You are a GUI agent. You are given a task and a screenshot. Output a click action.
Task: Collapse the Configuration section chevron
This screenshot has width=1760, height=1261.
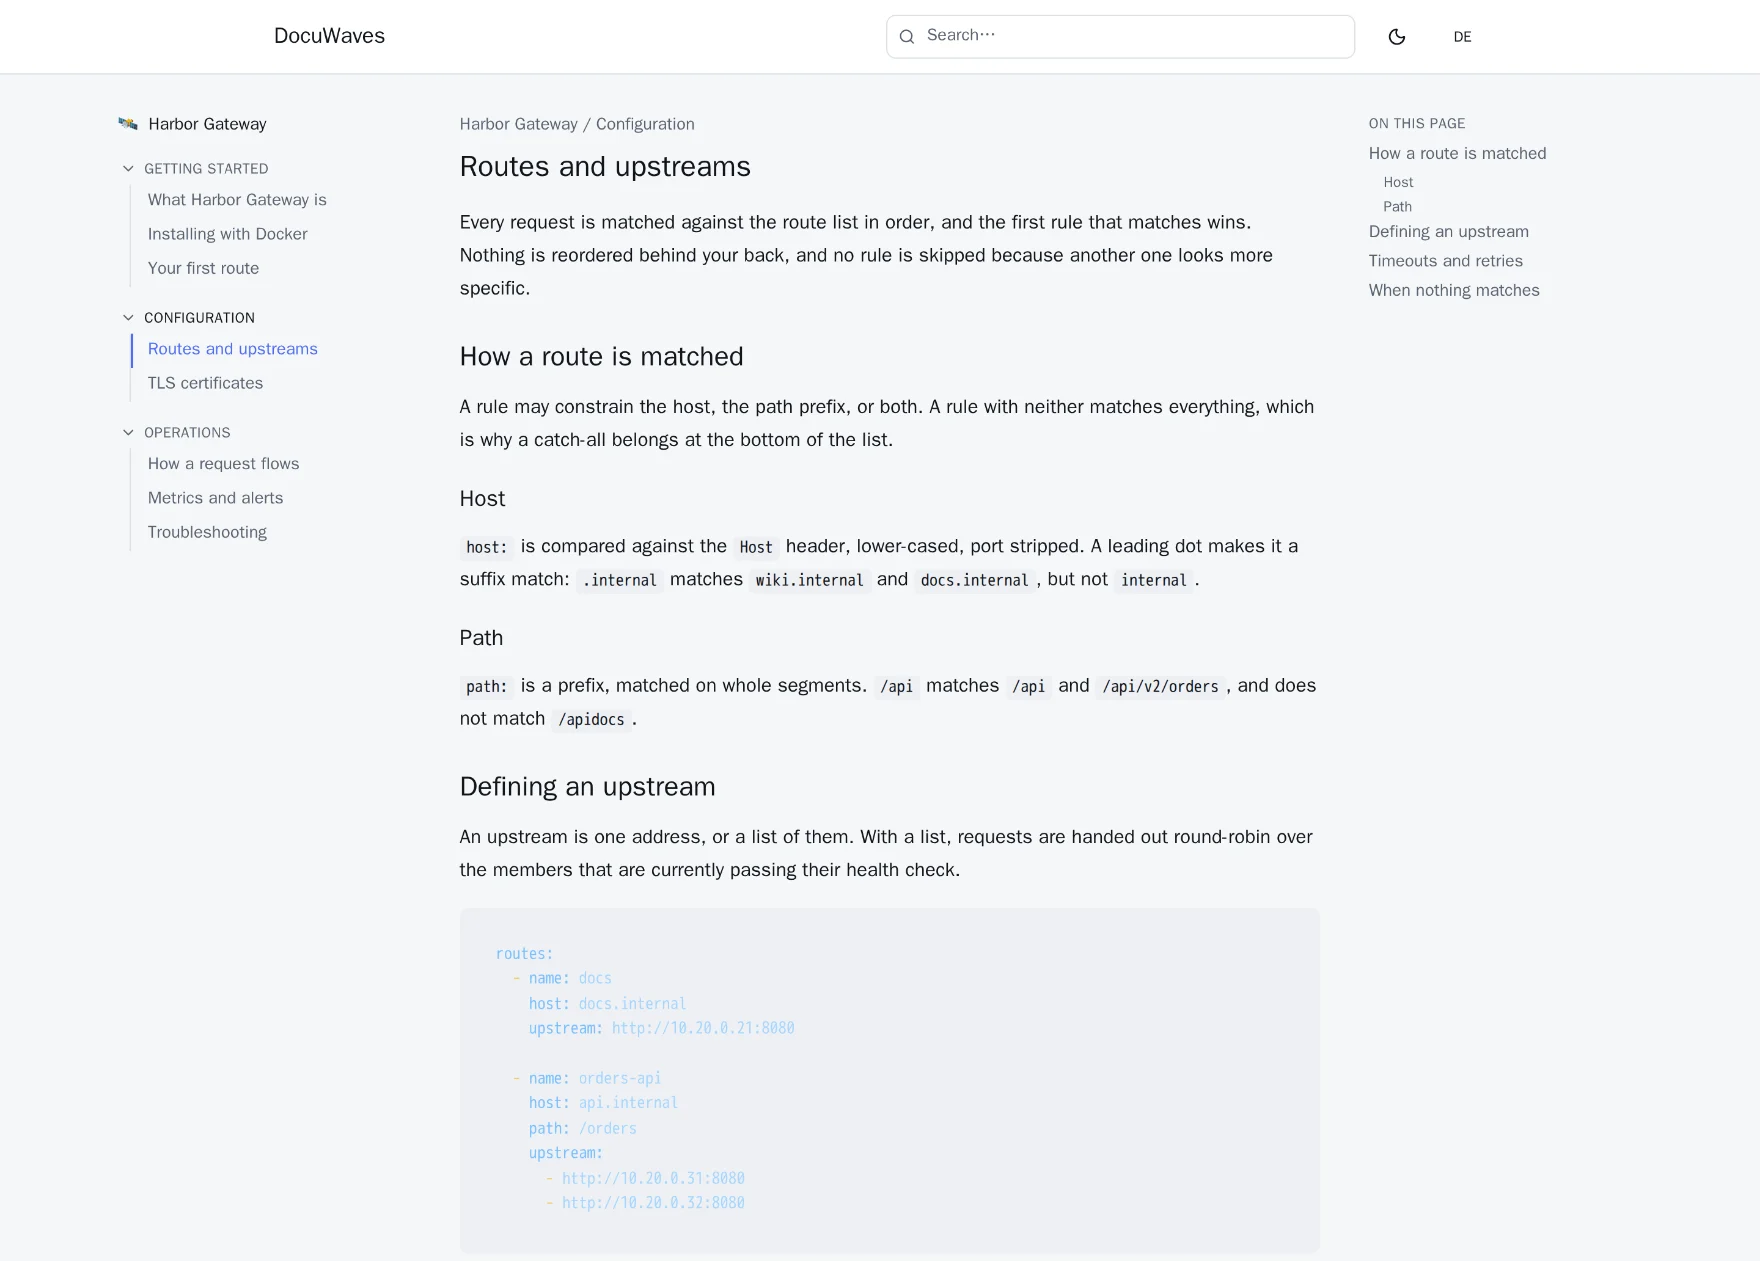tap(128, 317)
